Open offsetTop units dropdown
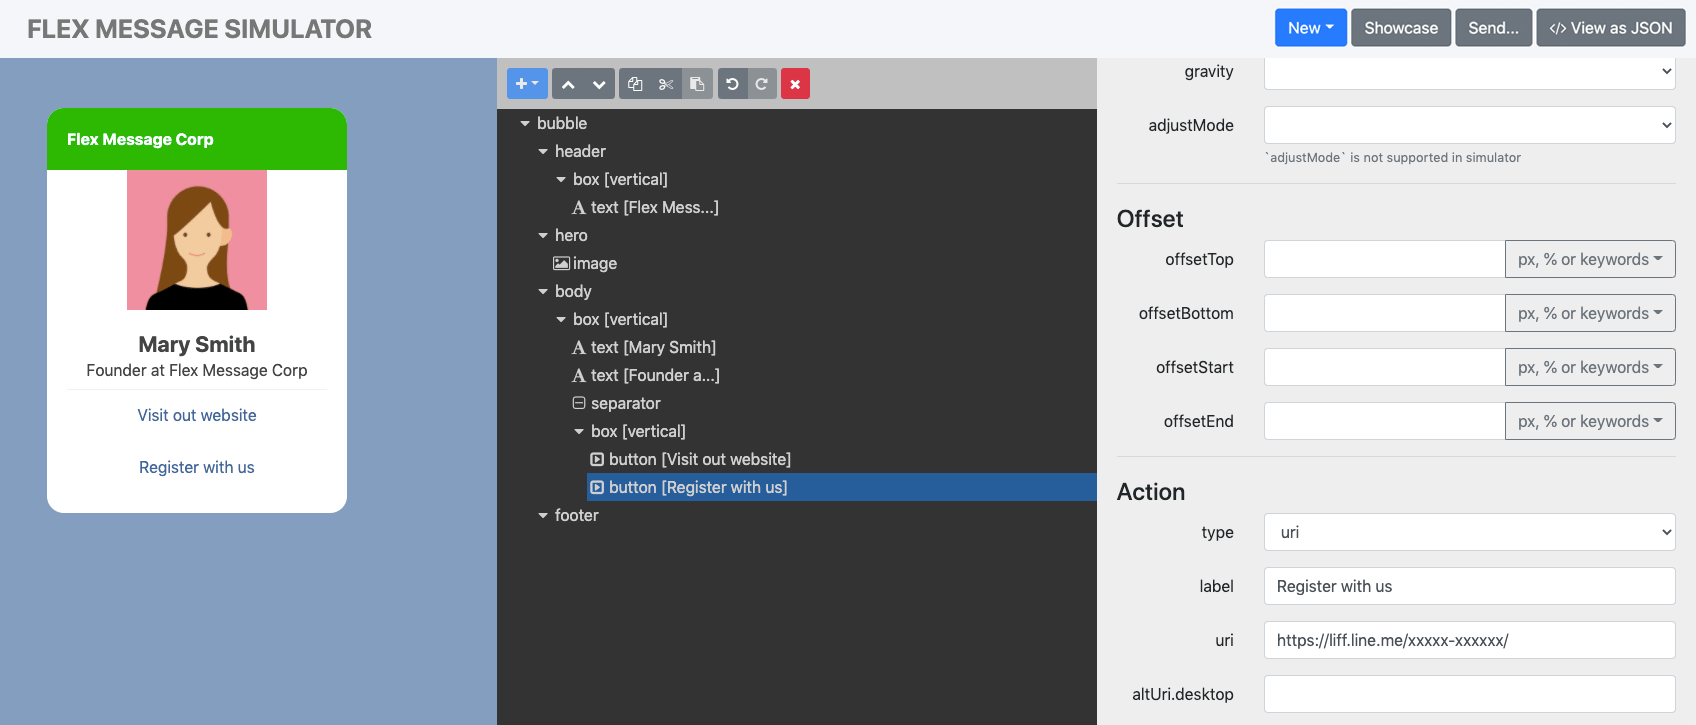The image size is (1696, 725). pos(1590,259)
